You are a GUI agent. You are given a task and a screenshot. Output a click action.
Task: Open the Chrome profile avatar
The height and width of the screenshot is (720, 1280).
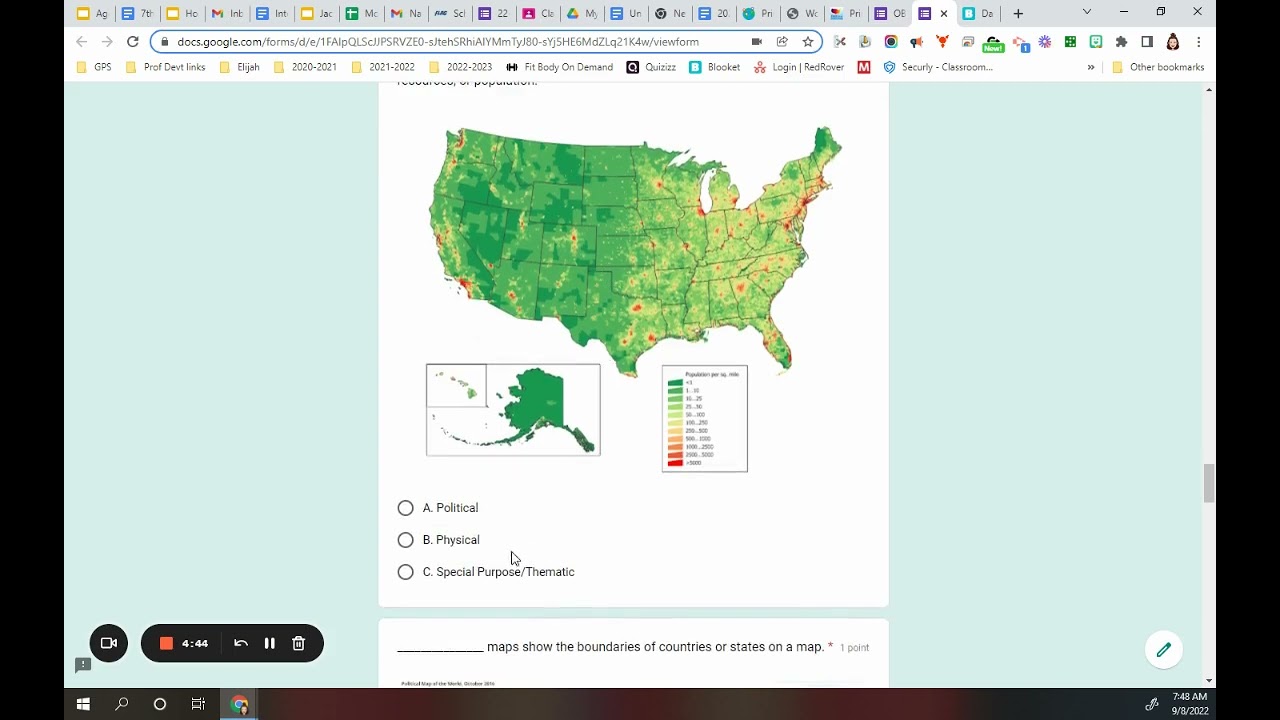[1173, 42]
